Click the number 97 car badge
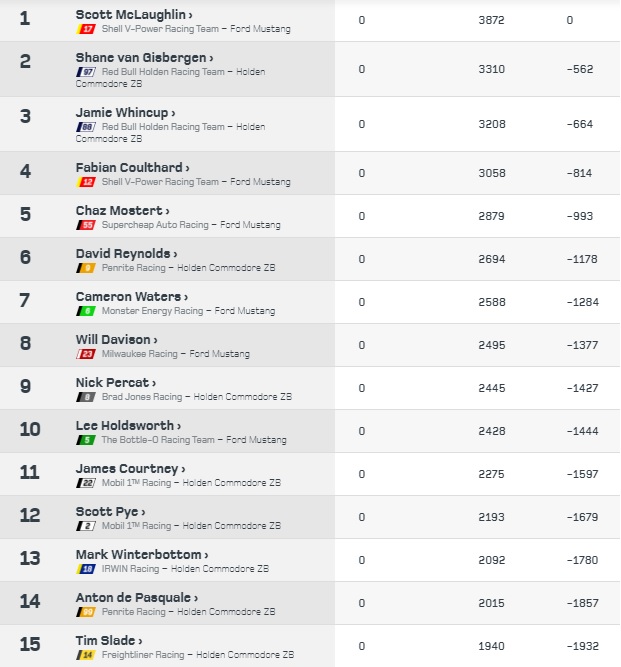Viewport: 621px width, 667px height. point(85,72)
